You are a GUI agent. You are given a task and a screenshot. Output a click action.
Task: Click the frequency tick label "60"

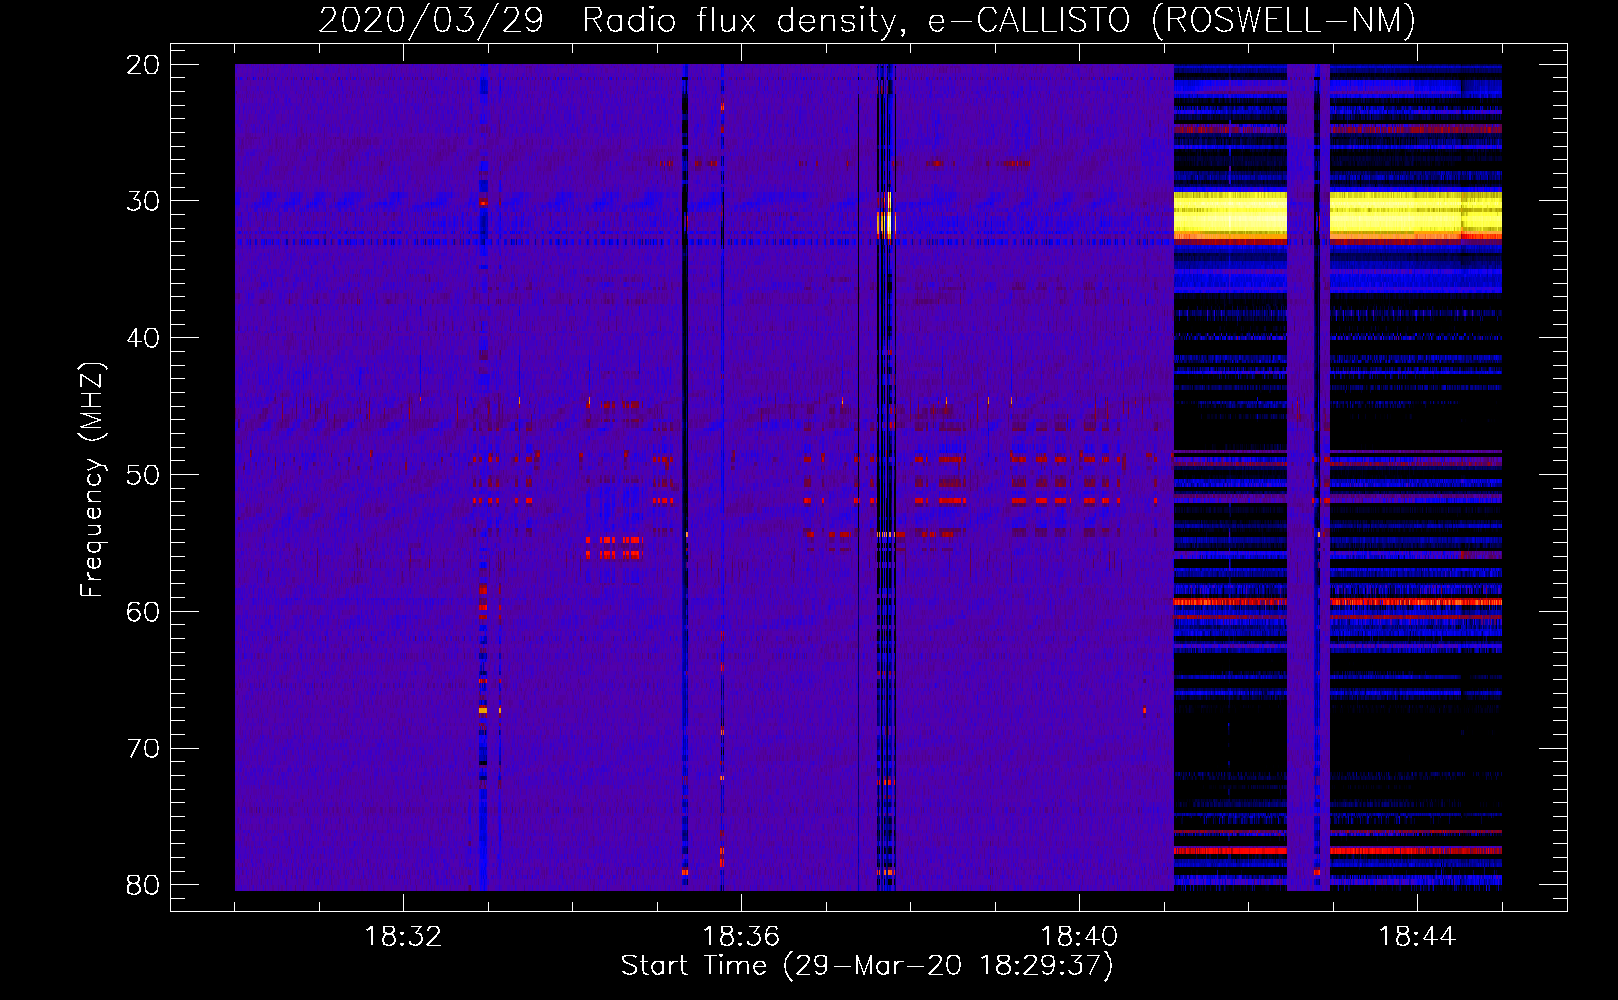pyautogui.click(x=143, y=612)
